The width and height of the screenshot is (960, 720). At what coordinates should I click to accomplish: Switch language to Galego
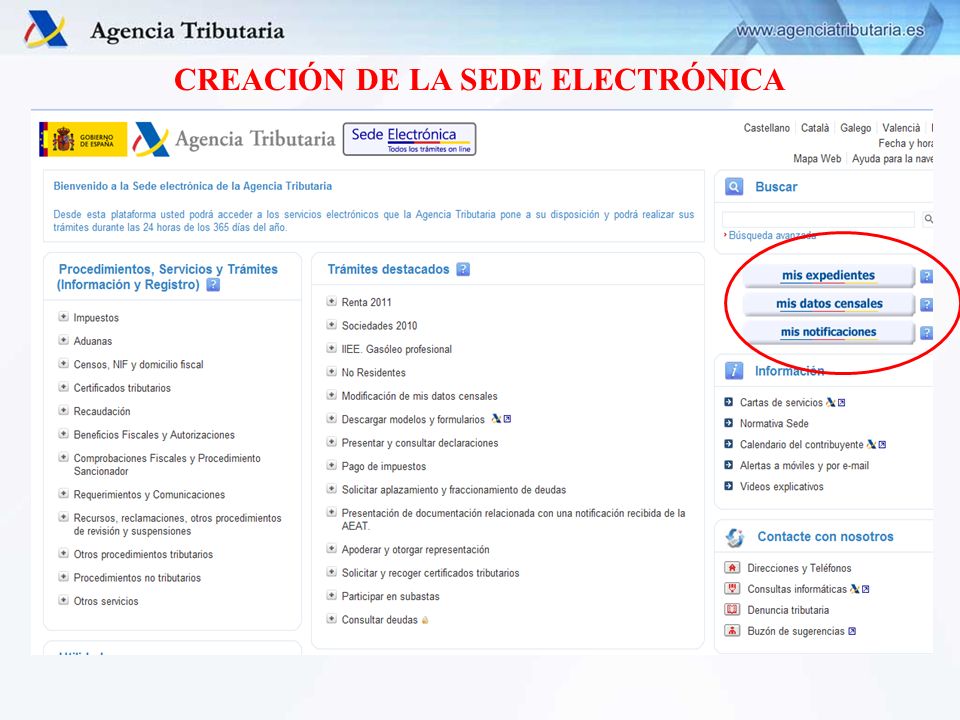coord(855,128)
